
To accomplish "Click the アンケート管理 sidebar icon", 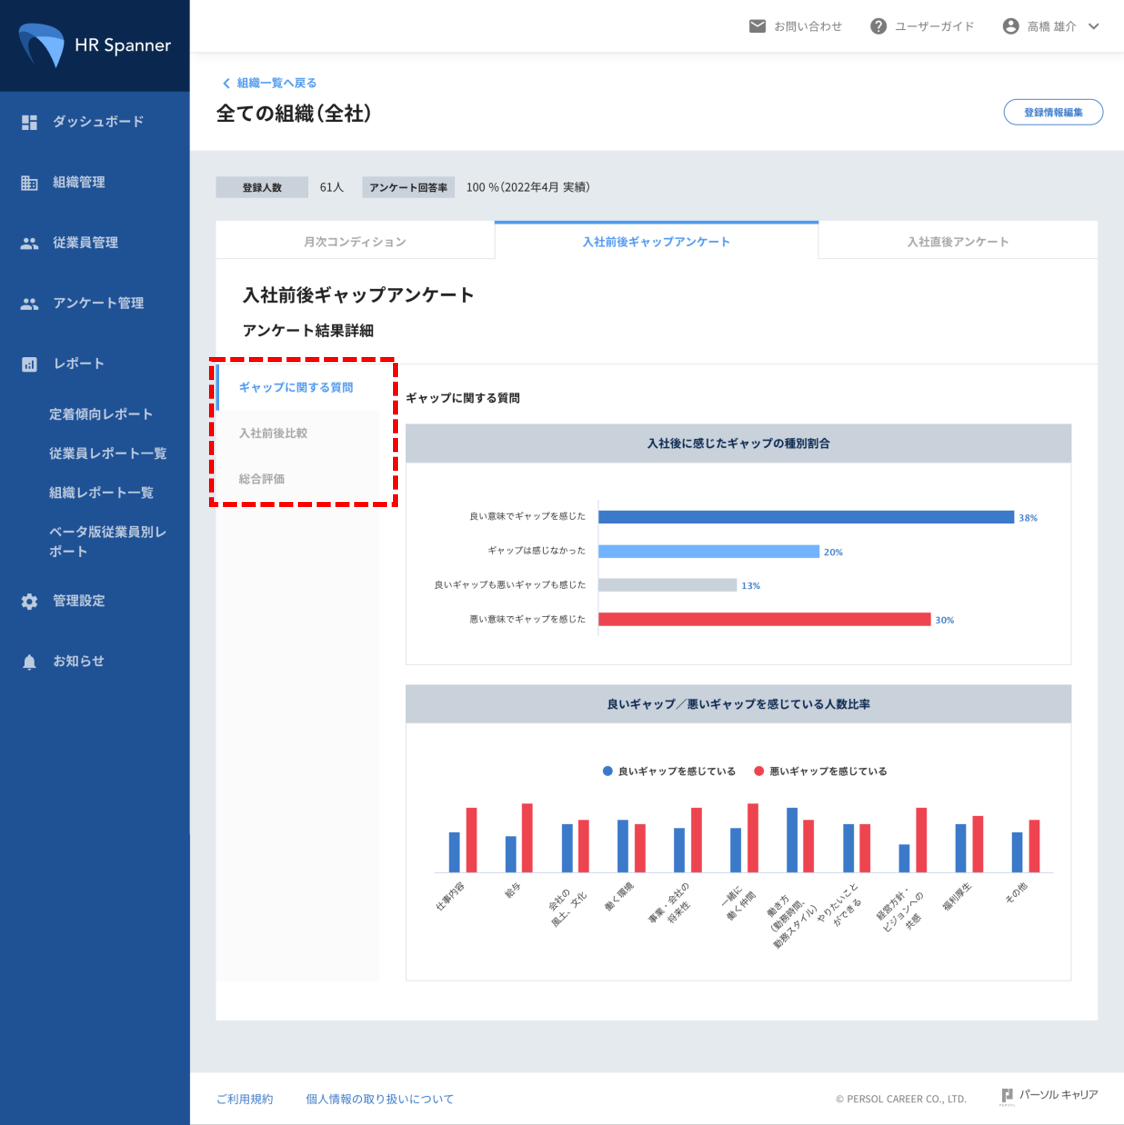I will pos(29,304).
